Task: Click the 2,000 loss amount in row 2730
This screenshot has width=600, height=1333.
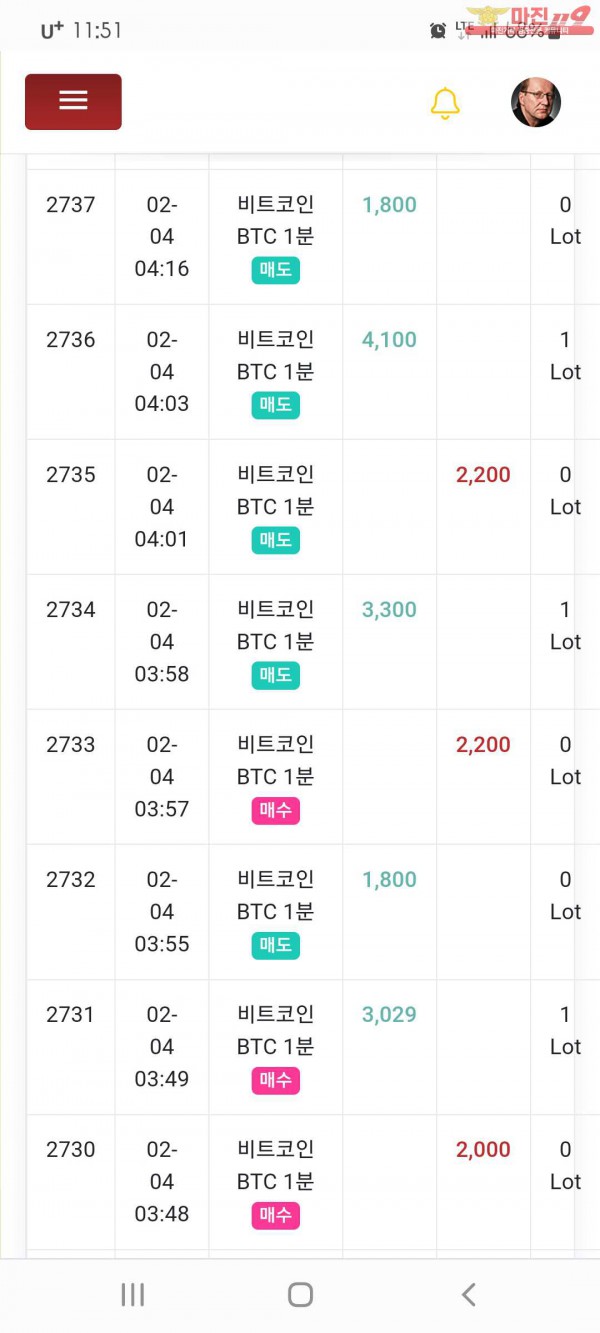Action: point(483,1150)
